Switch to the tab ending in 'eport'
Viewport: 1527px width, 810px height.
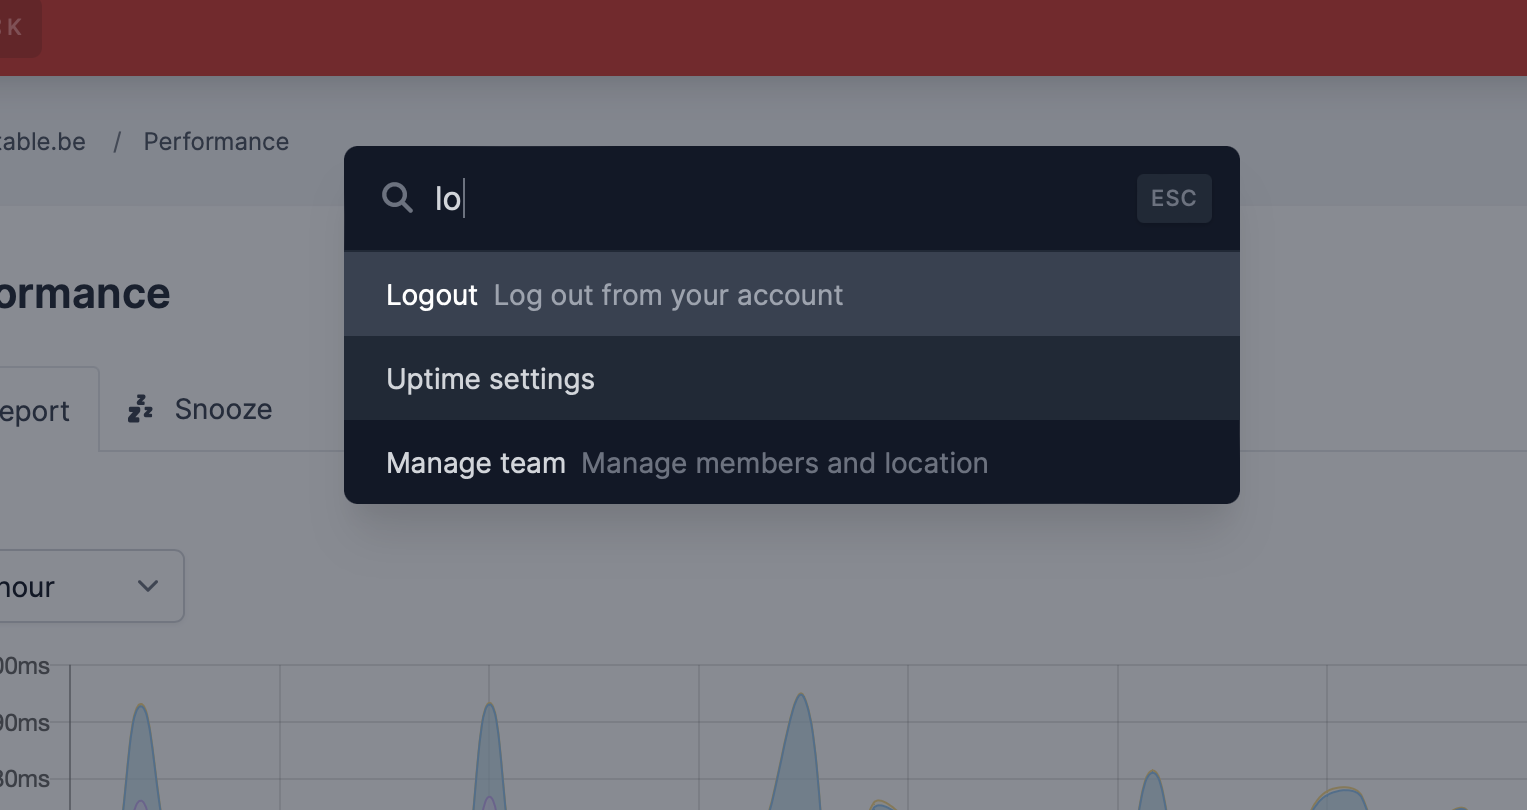49,410
